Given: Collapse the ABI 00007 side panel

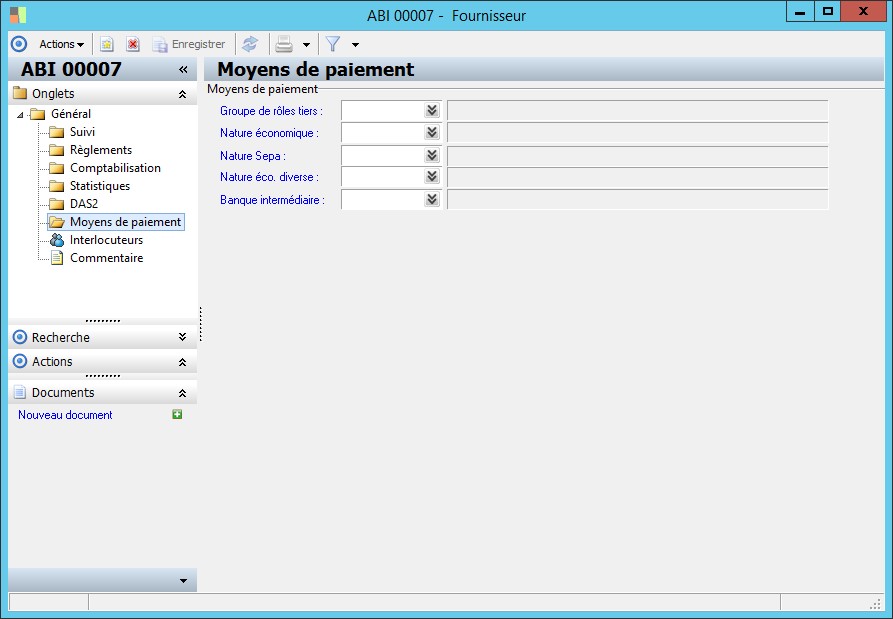Looking at the screenshot, I should click(183, 69).
